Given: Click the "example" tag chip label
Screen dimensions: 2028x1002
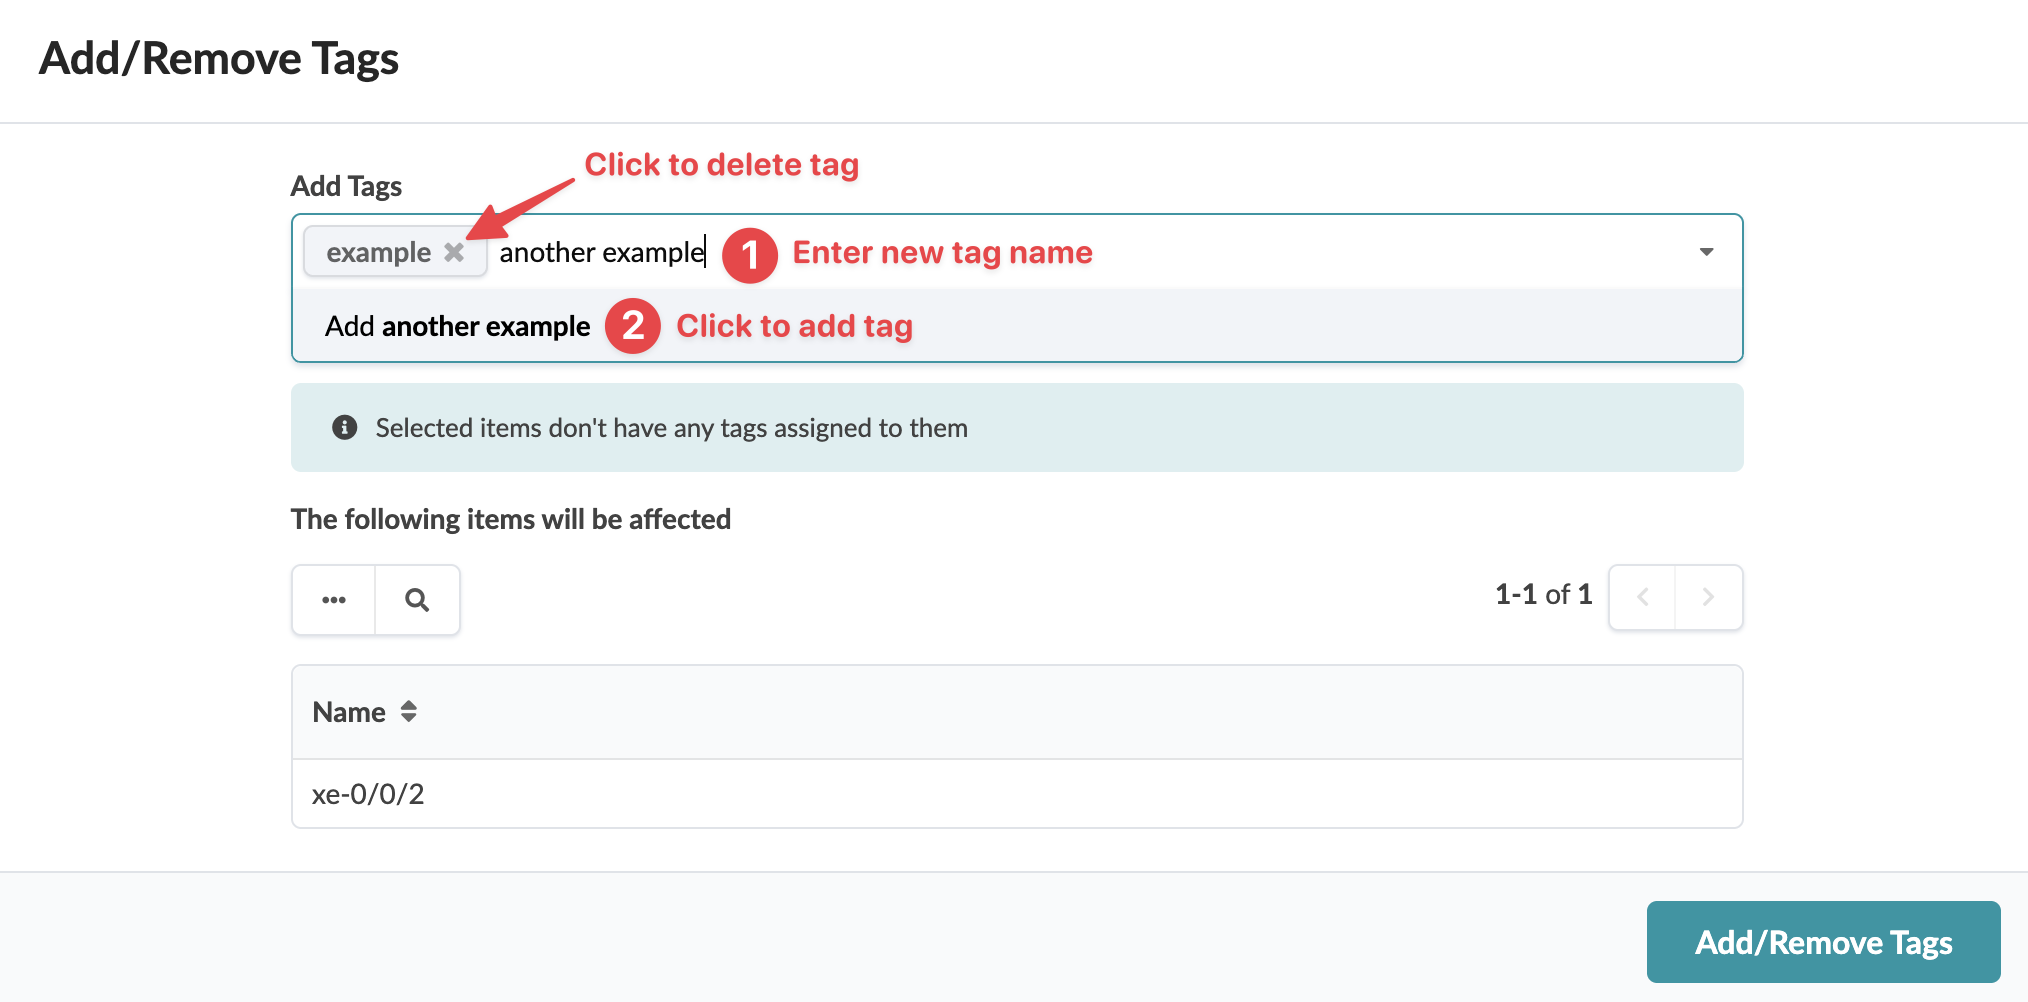Looking at the screenshot, I should coord(378,252).
